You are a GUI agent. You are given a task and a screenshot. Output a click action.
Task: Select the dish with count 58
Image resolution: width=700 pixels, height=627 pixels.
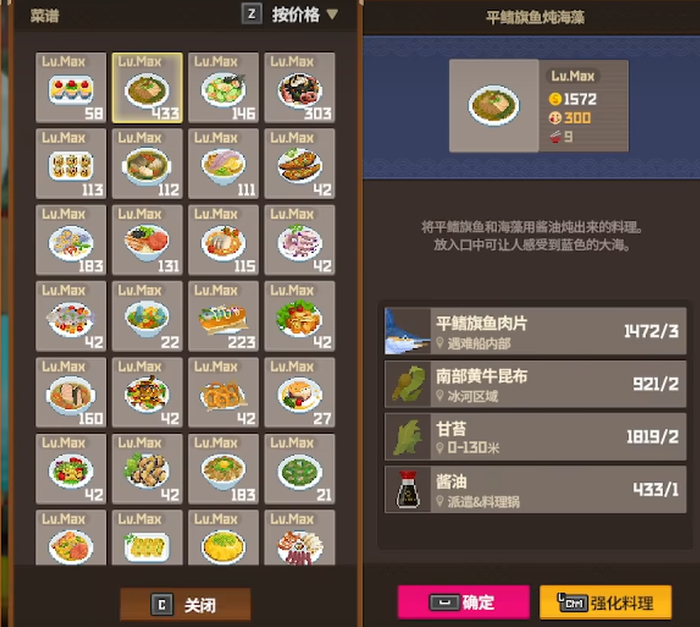tap(71, 88)
